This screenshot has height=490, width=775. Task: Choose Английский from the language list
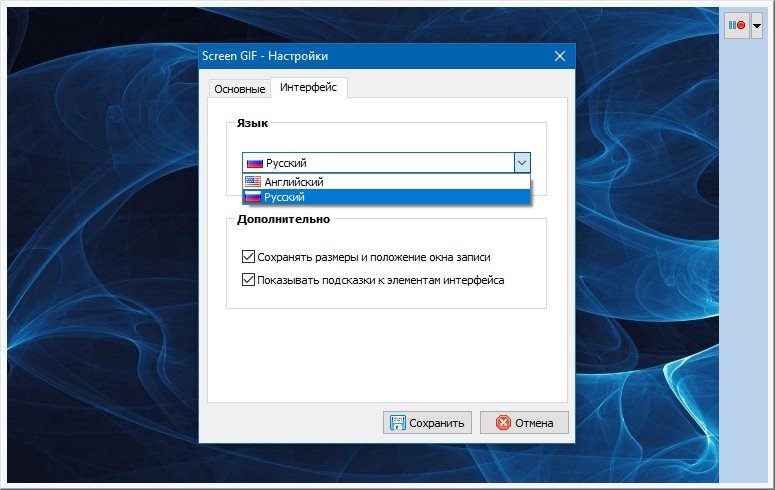pos(386,182)
